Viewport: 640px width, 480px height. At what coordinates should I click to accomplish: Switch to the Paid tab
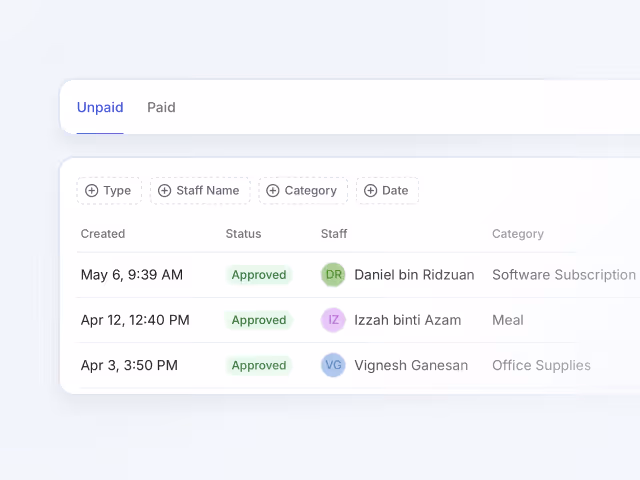tap(161, 107)
